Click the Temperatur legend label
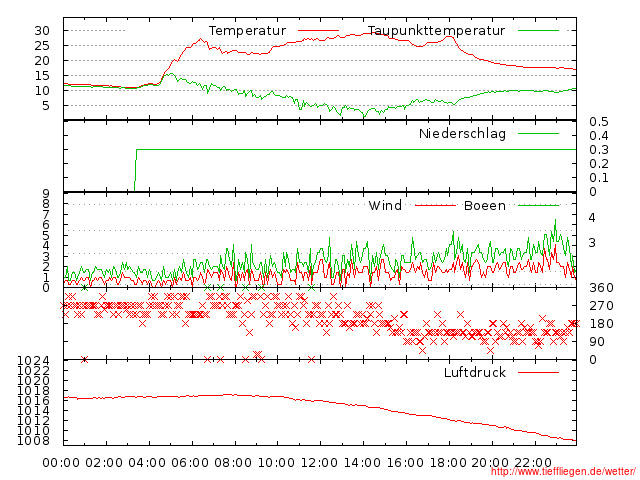640x480 pixels. pos(247,31)
